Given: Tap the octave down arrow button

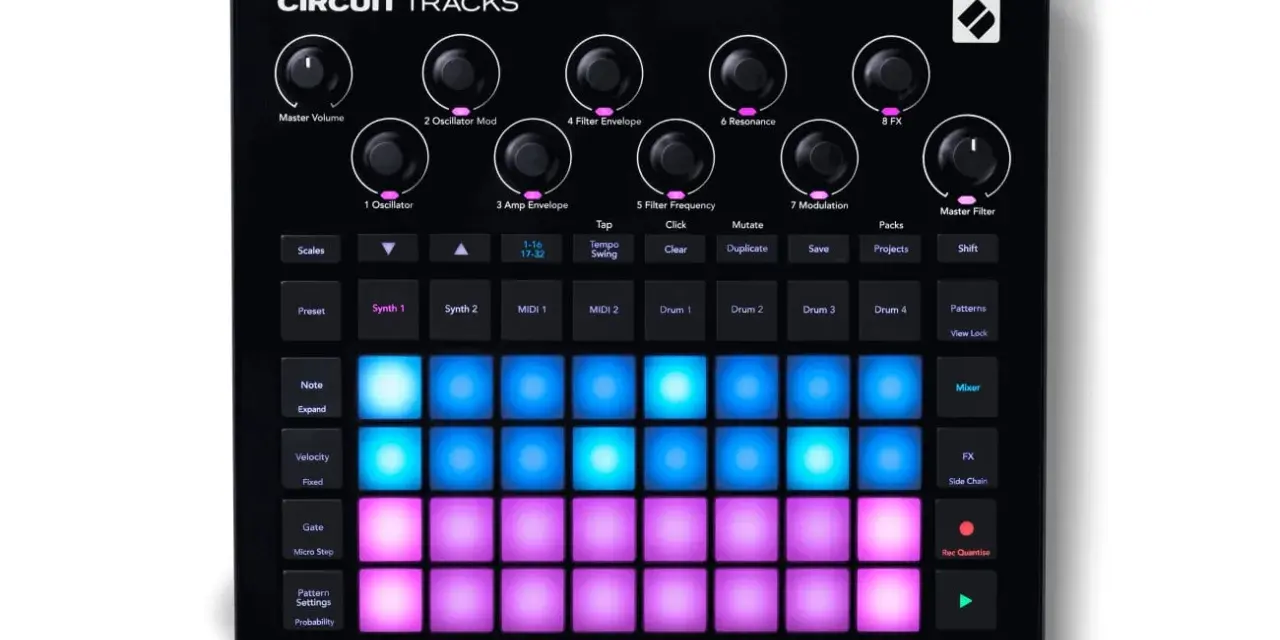Looking at the screenshot, I should click(389, 249).
